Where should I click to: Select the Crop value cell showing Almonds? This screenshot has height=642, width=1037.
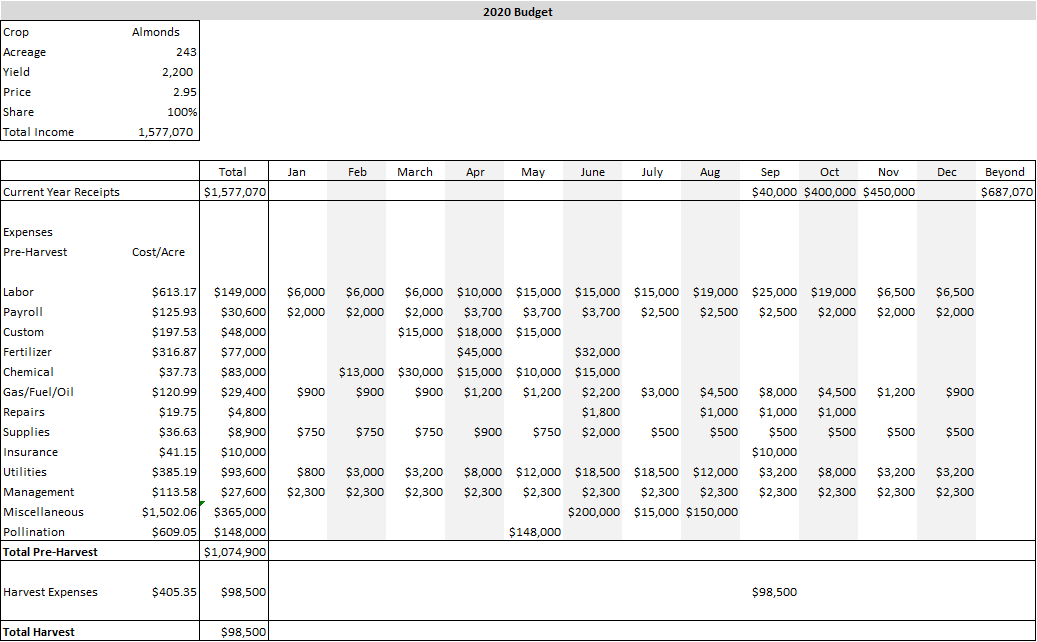click(156, 32)
